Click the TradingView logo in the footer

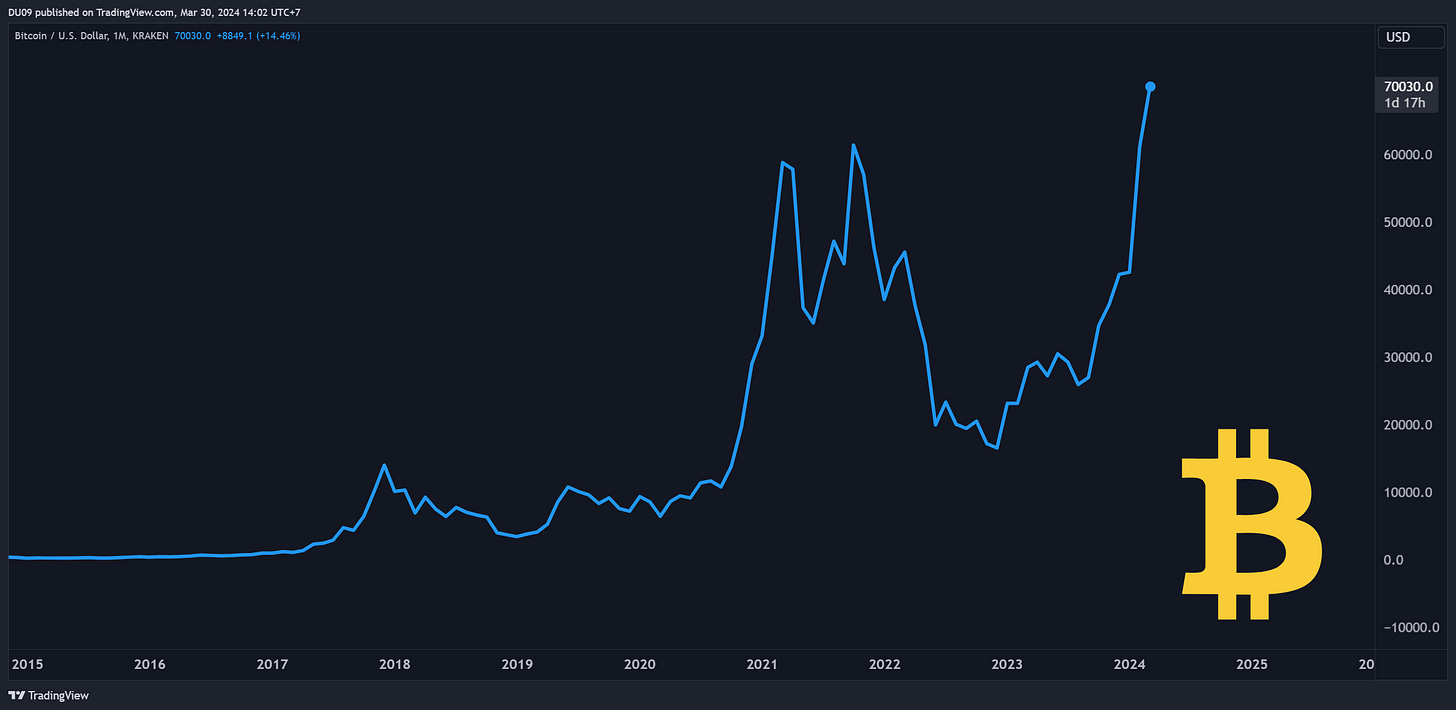pos(47,695)
